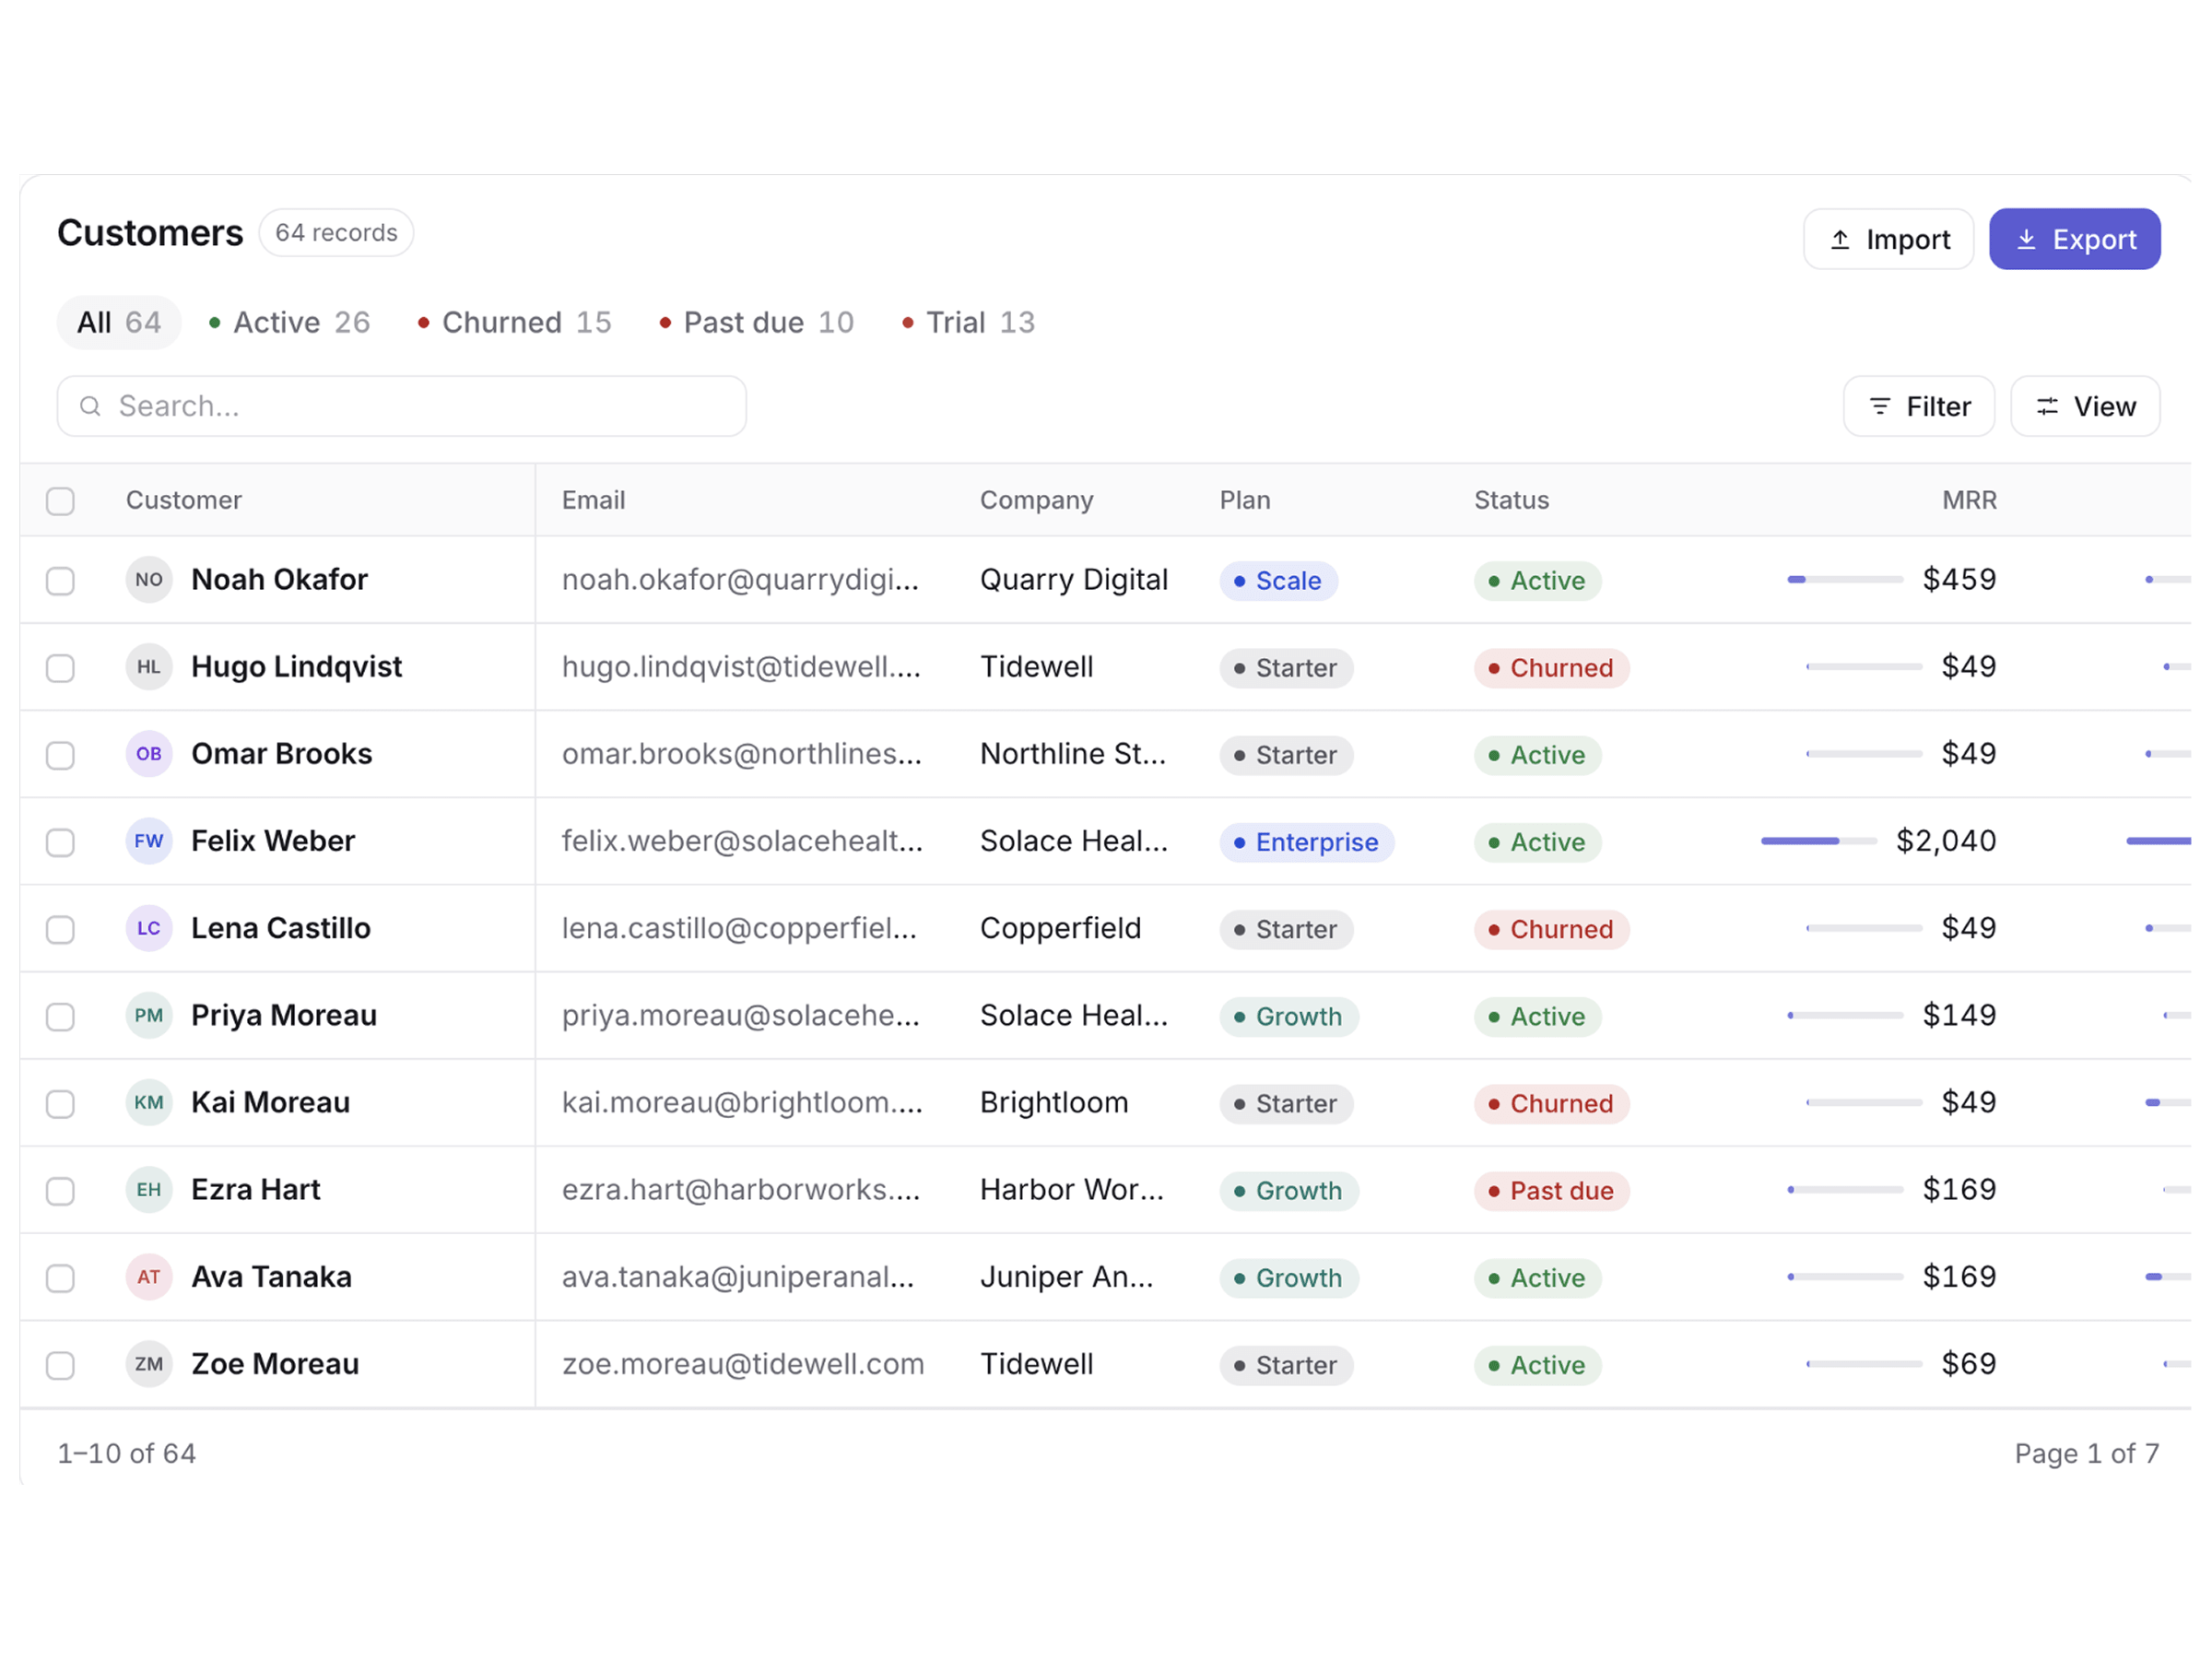Check the Ava Tanaka row checkbox
2212x1659 pixels.
click(x=60, y=1277)
